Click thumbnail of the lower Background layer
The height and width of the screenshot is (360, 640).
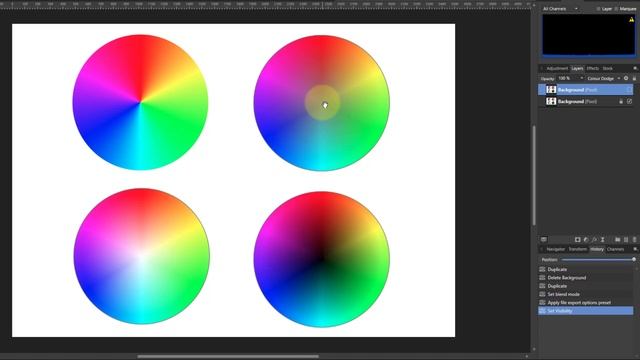tap(551, 101)
